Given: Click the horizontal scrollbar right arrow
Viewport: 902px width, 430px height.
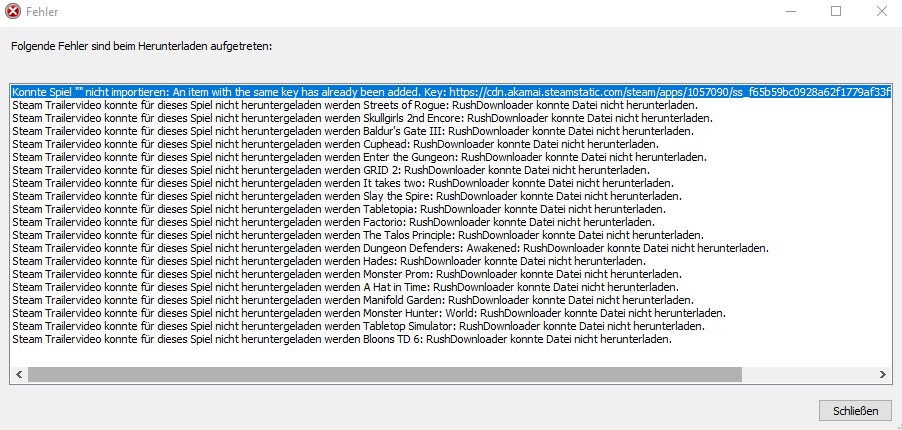Looking at the screenshot, I should pos(882,375).
